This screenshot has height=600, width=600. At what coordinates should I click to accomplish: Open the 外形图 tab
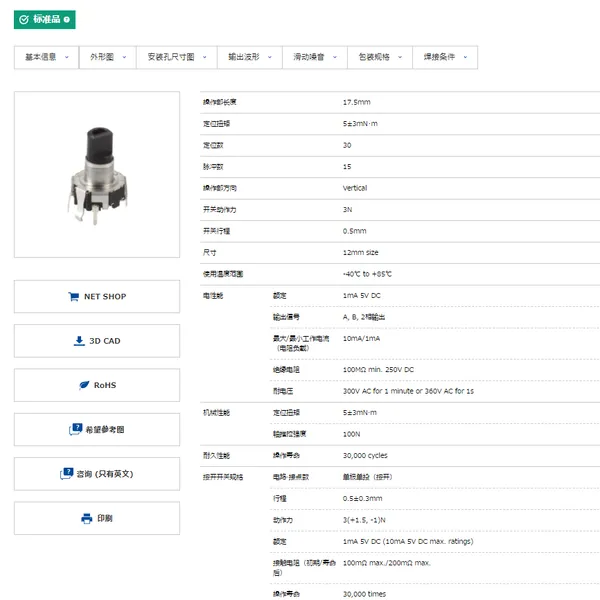pyautogui.click(x=108, y=57)
